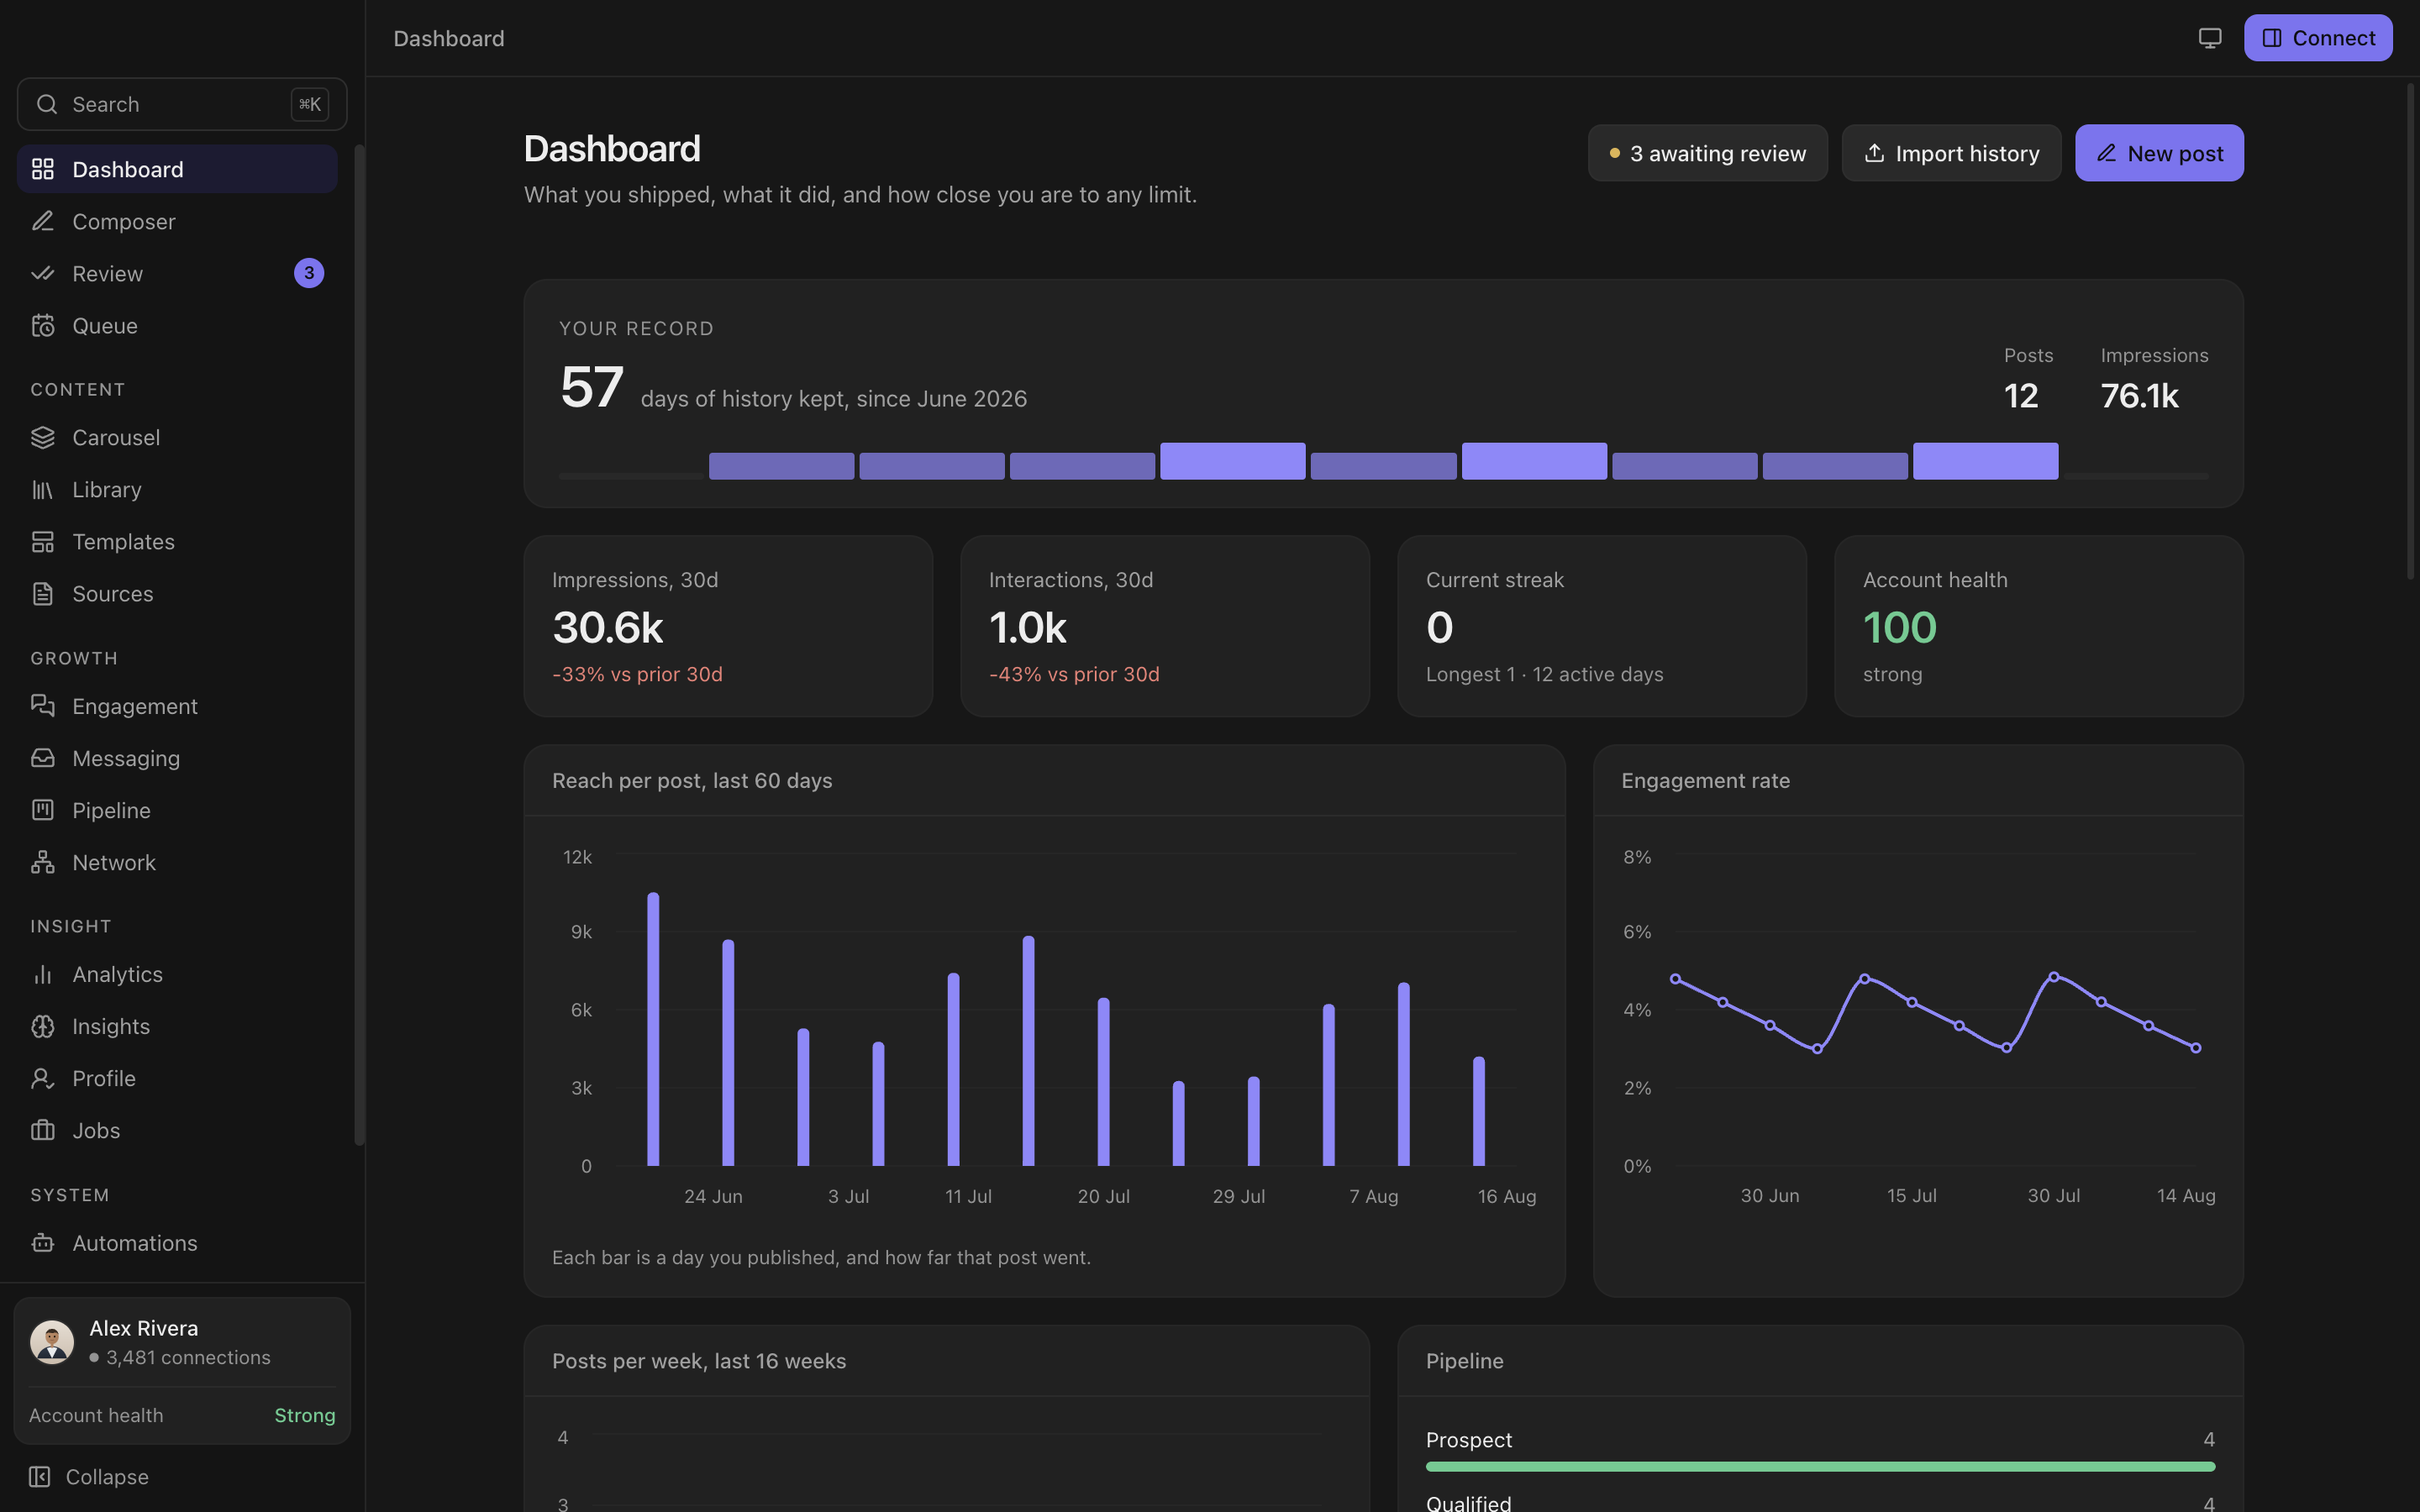Open the Composer page

(x=177, y=221)
